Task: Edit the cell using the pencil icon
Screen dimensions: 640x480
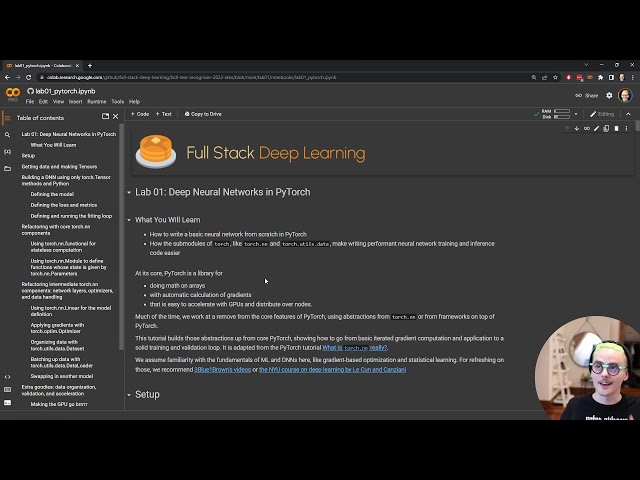Action: tap(596, 129)
